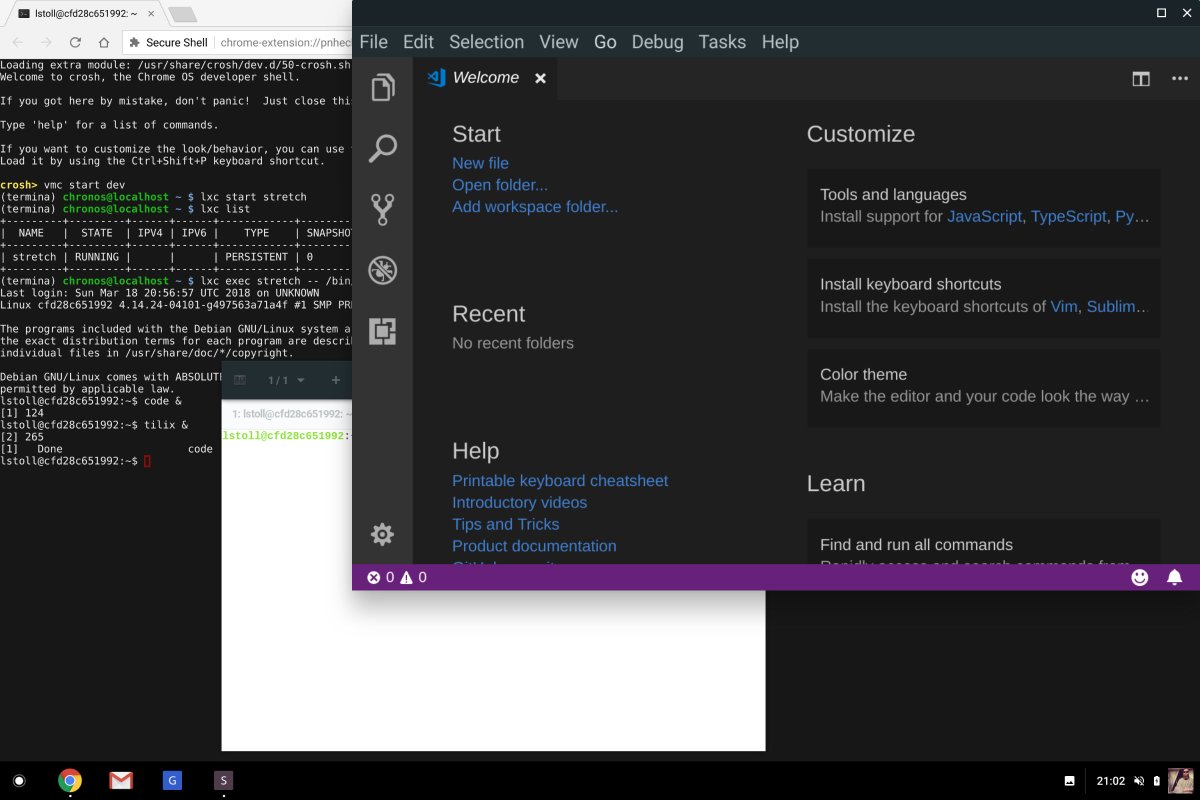
Task: Open the Source Control panel
Action: click(x=382, y=209)
